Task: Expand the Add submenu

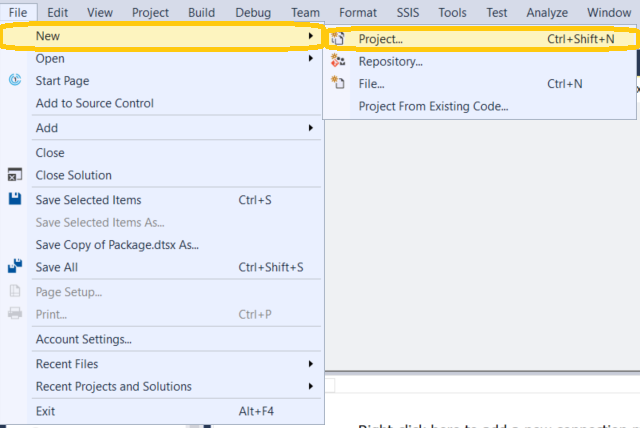Action: tap(312, 128)
